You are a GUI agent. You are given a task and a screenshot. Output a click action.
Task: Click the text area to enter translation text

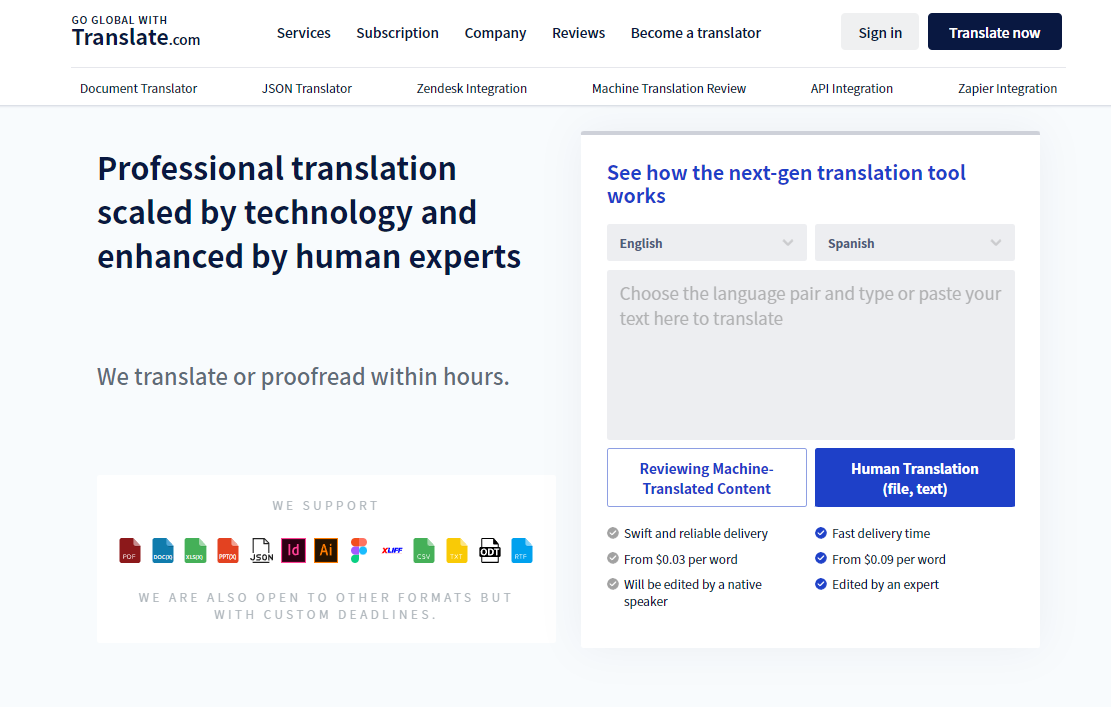coord(810,355)
